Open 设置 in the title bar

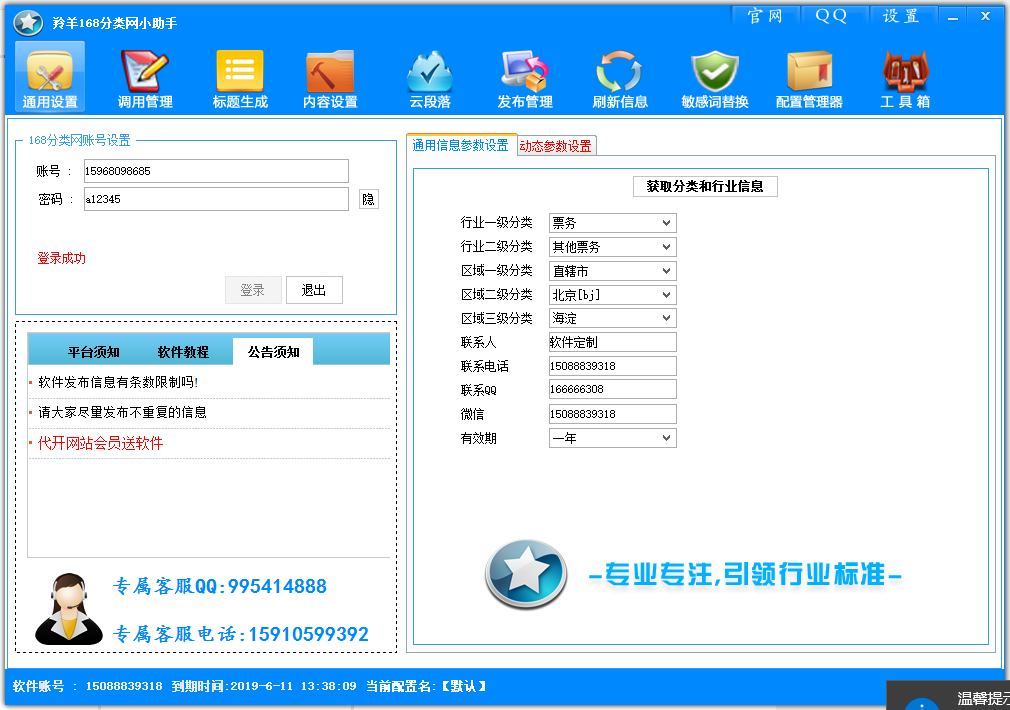pyautogui.click(x=901, y=15)
